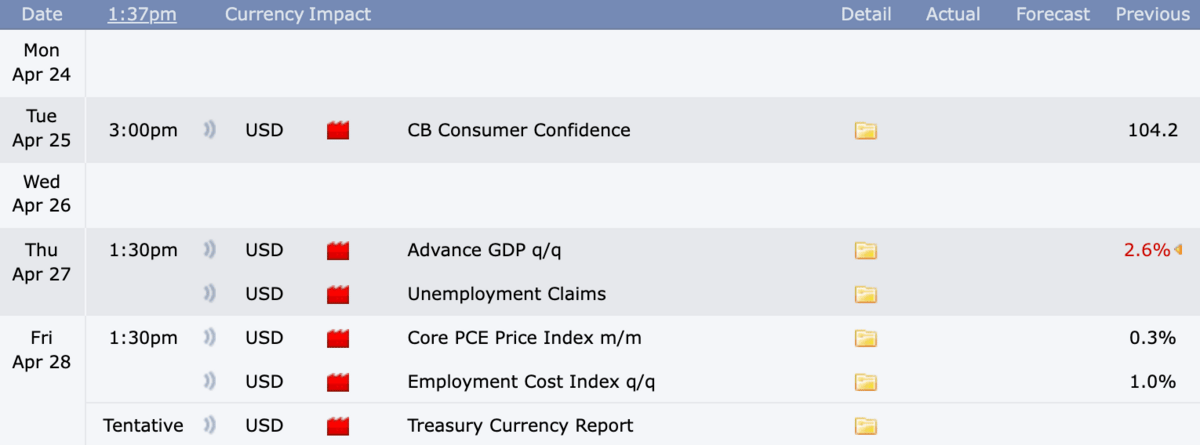Open detail folder for Unemployment Claims
1200x445 pixels.
[865, 294]
